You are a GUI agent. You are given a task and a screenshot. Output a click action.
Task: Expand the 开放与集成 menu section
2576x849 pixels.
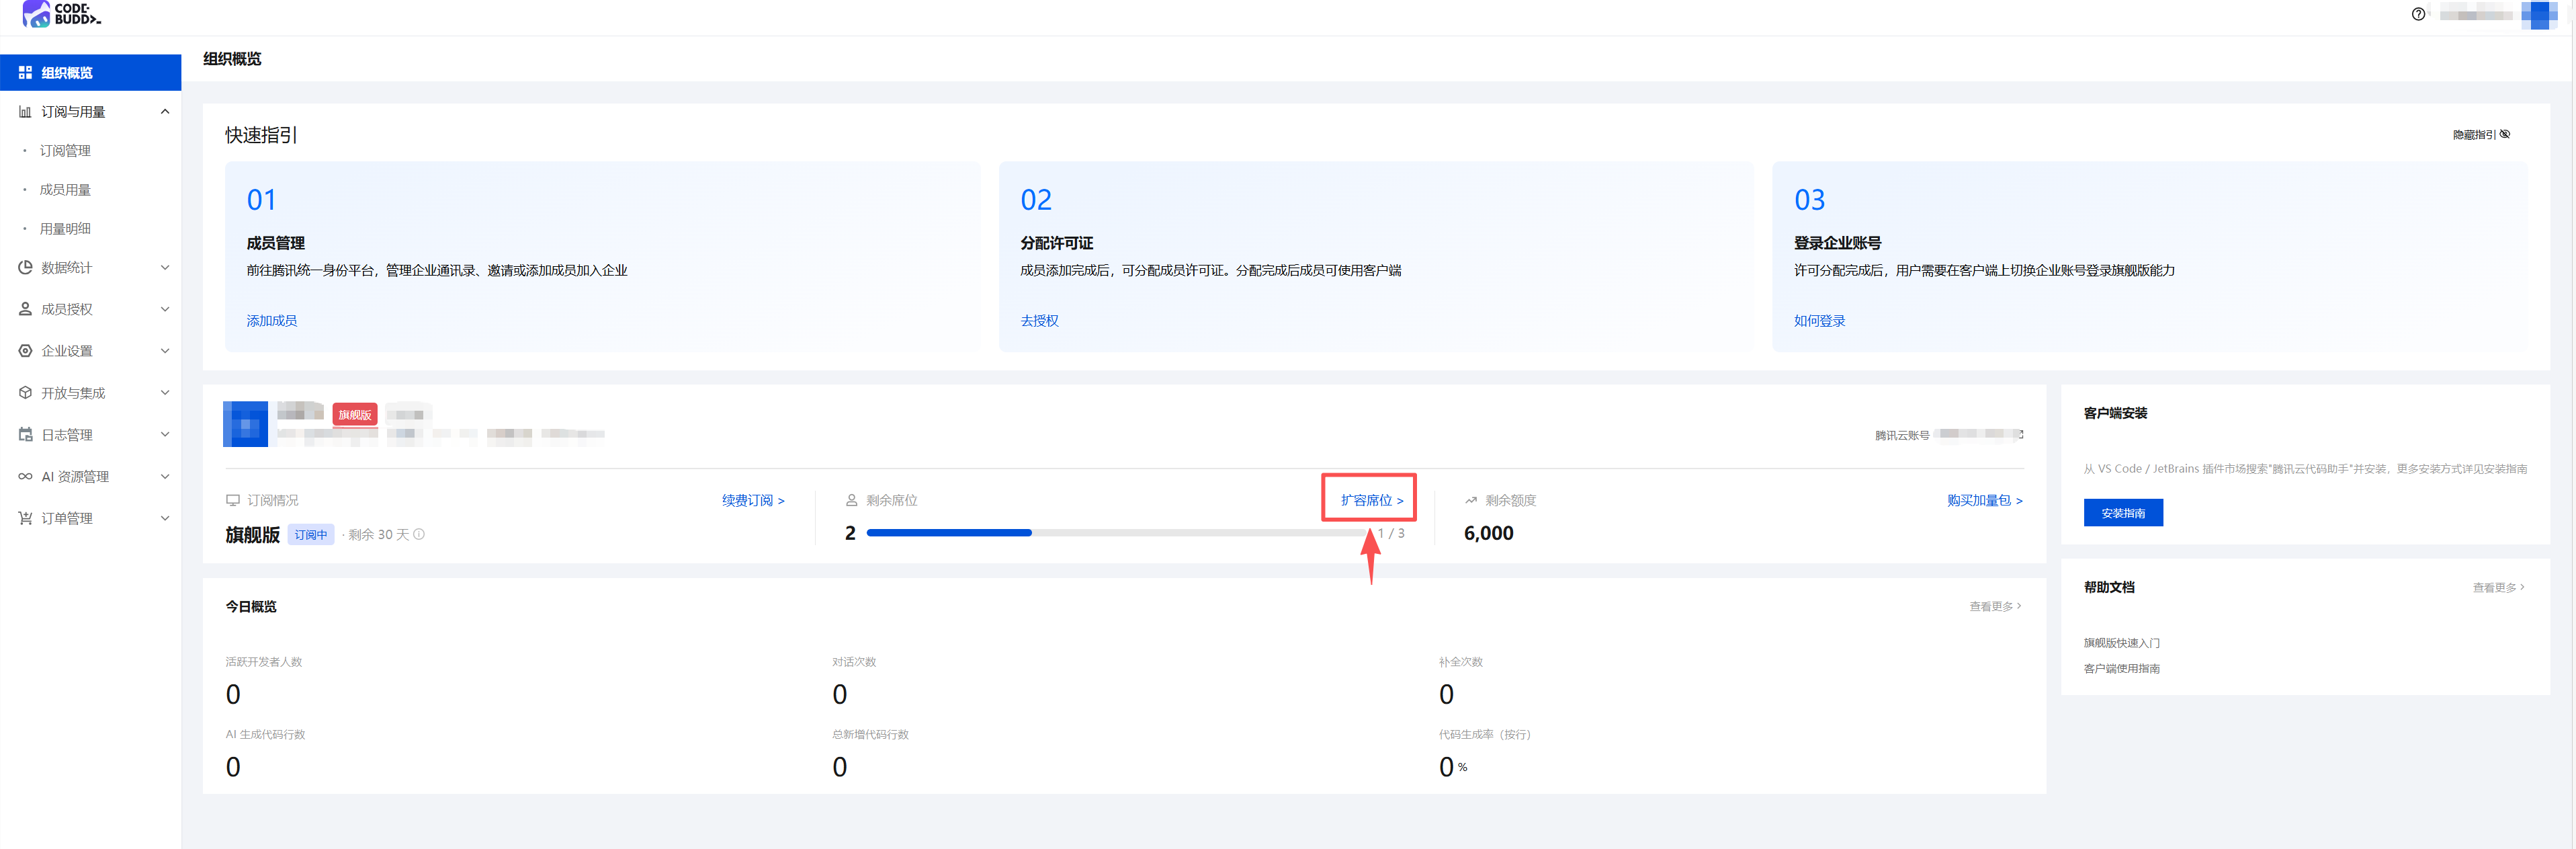165,393
